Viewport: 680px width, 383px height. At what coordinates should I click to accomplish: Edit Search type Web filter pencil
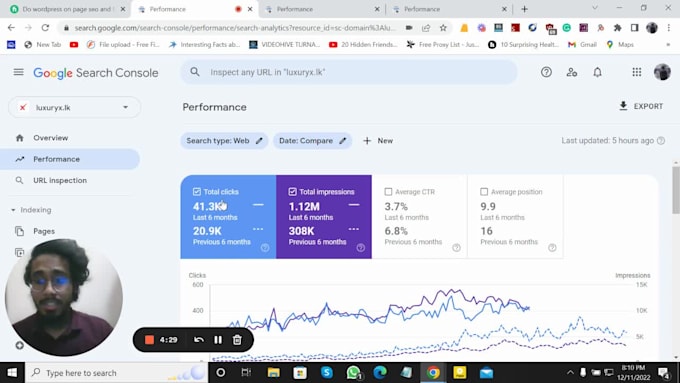tap(259, 141)
